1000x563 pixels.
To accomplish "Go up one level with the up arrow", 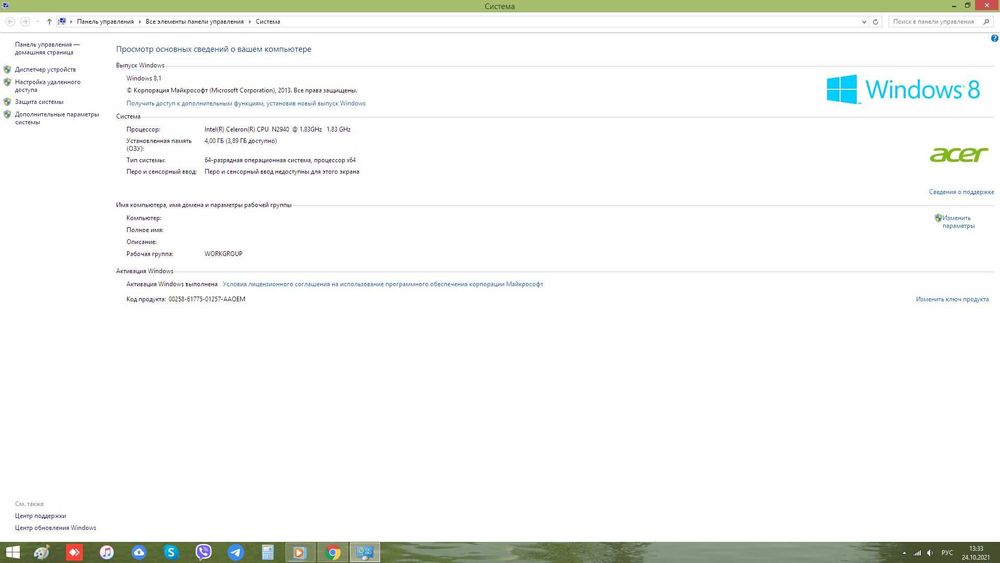I will point(49,22).
